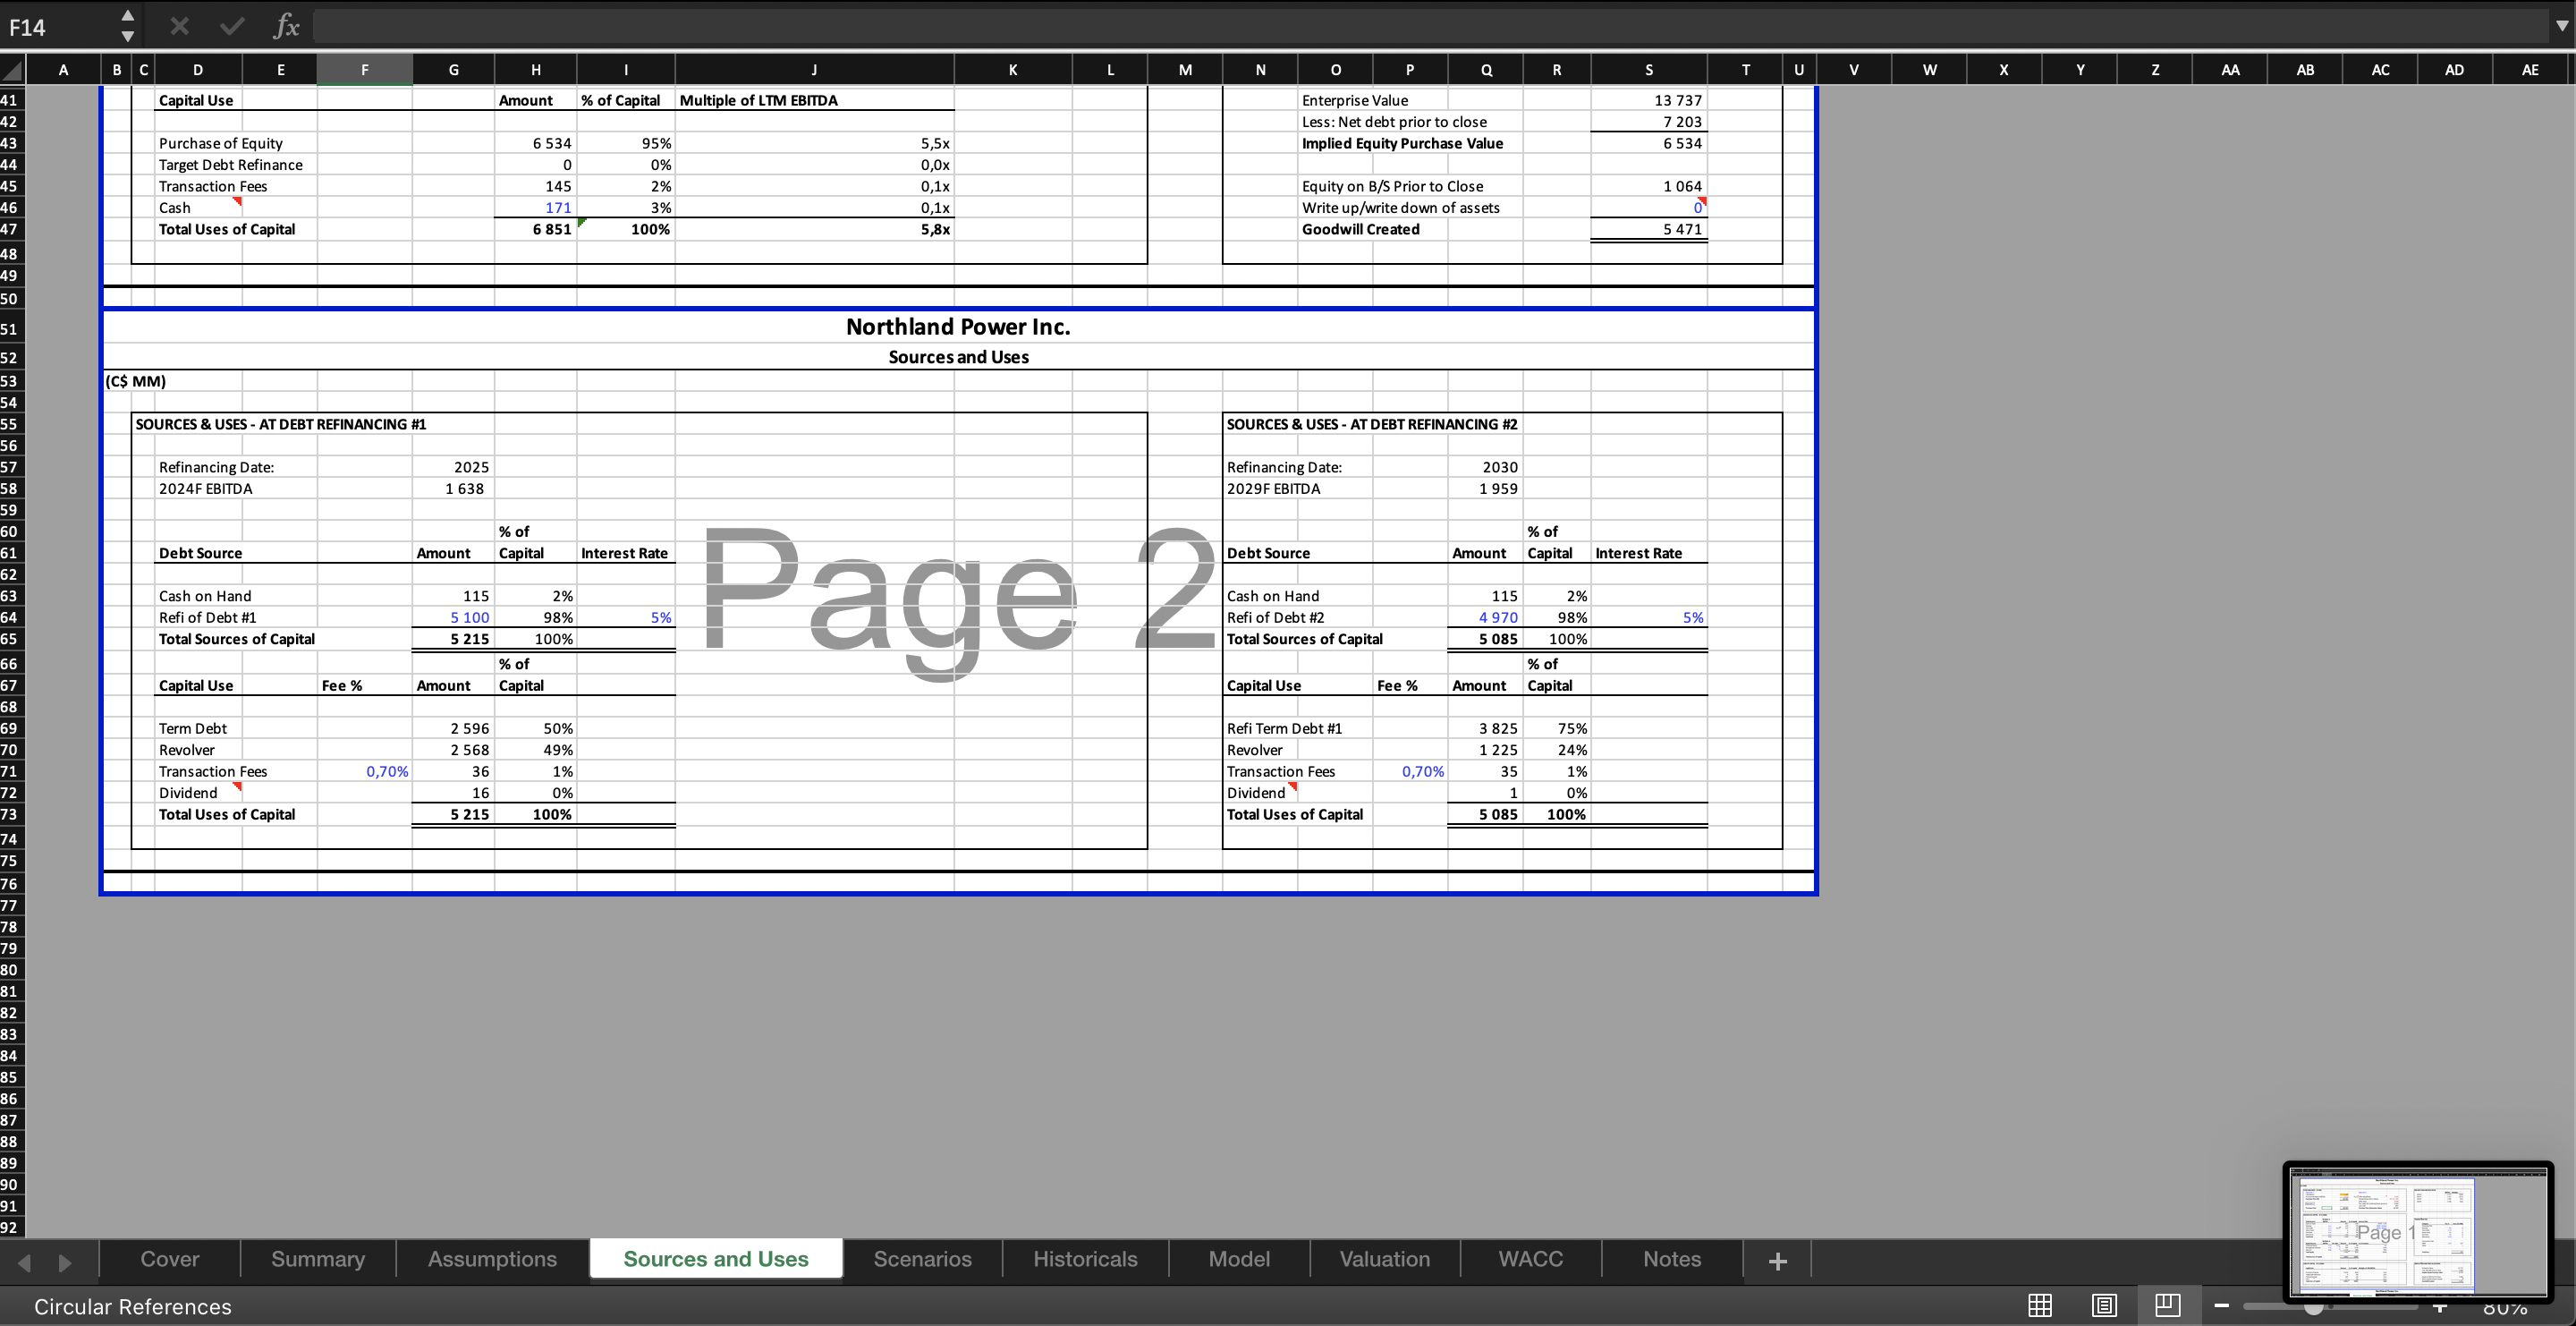Click the Name Box showing F14
The image size is (2576, 1326).
tap(58, 27)
